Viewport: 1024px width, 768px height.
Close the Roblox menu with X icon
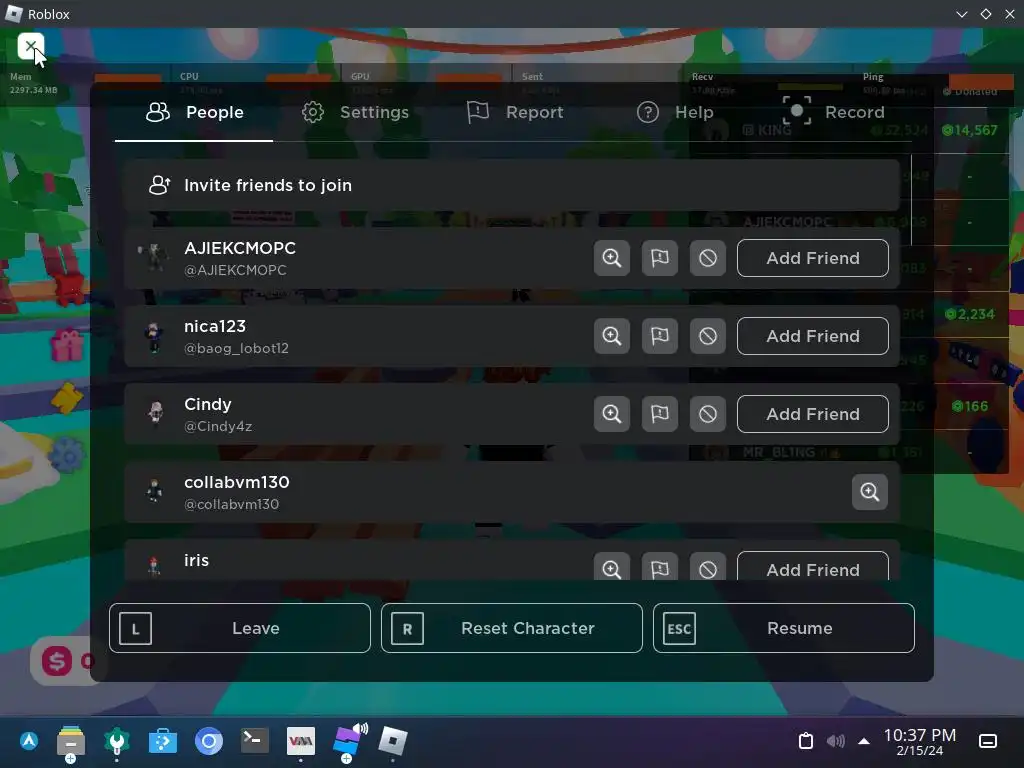pos(30,46)
